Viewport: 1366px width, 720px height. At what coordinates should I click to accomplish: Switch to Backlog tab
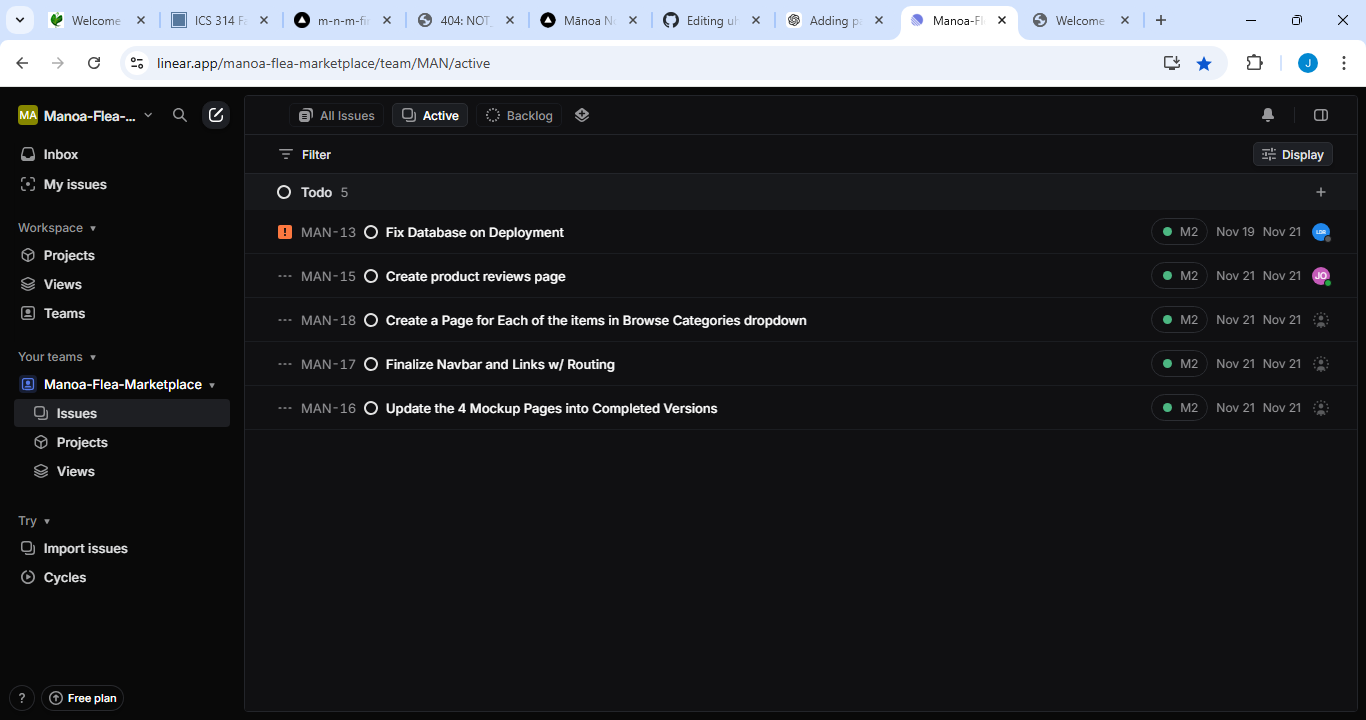click(519, 115)
